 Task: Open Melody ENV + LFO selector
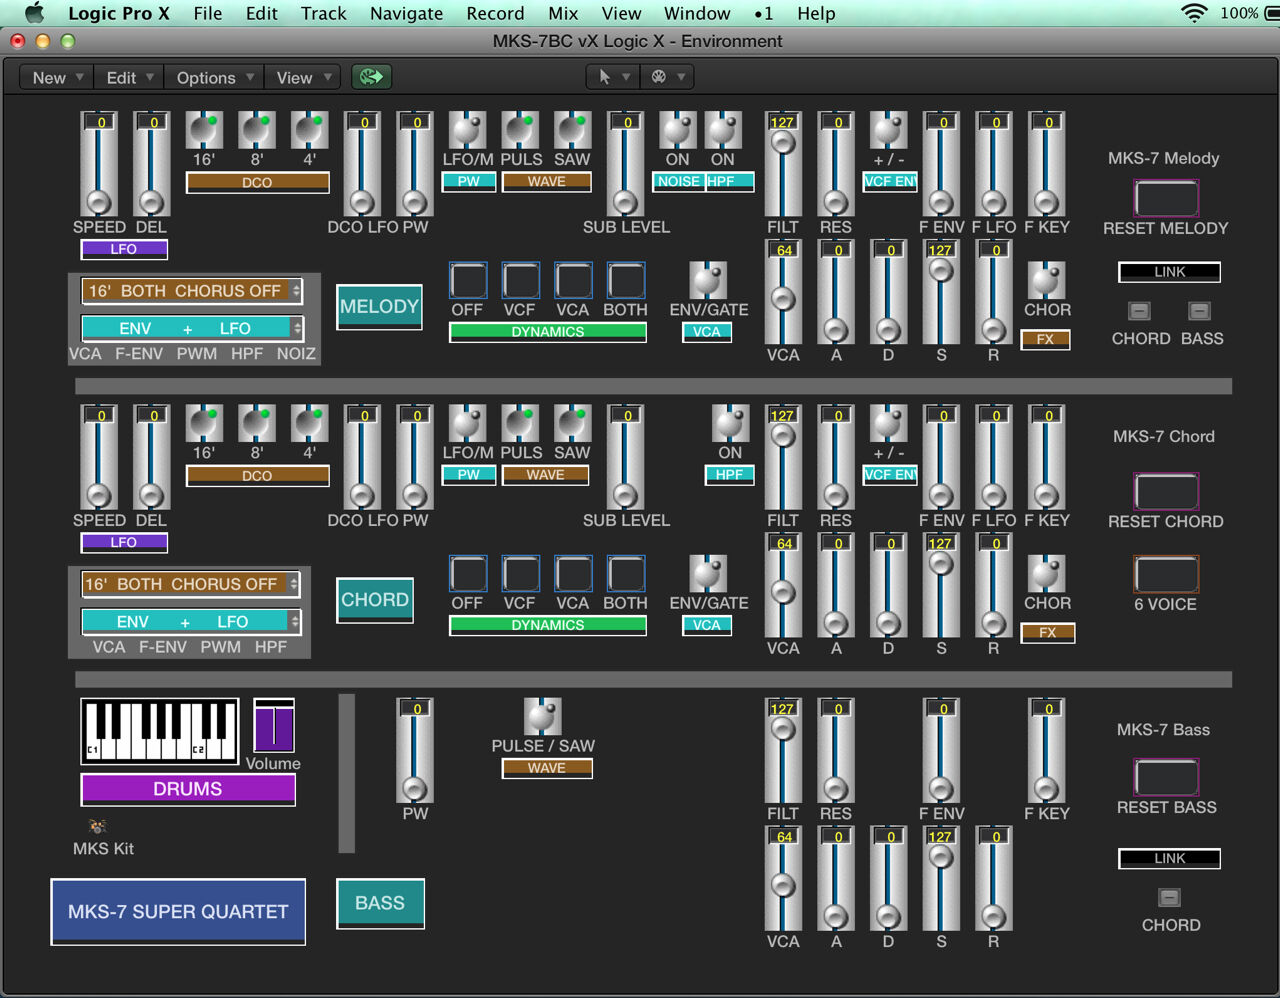pos(192,328)
